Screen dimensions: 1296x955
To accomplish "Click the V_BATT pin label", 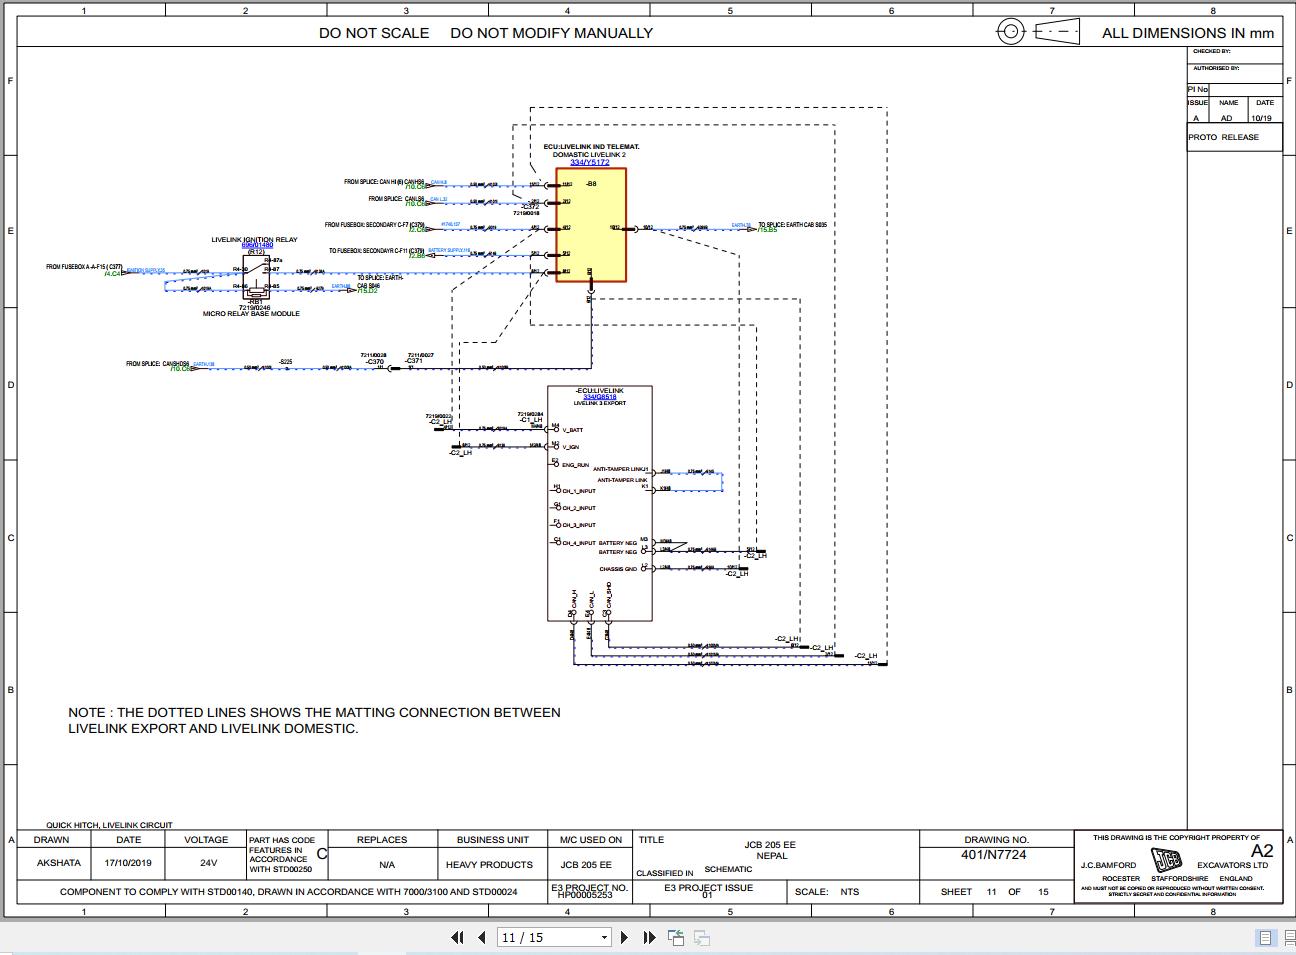I will click(x=572, y=430).
